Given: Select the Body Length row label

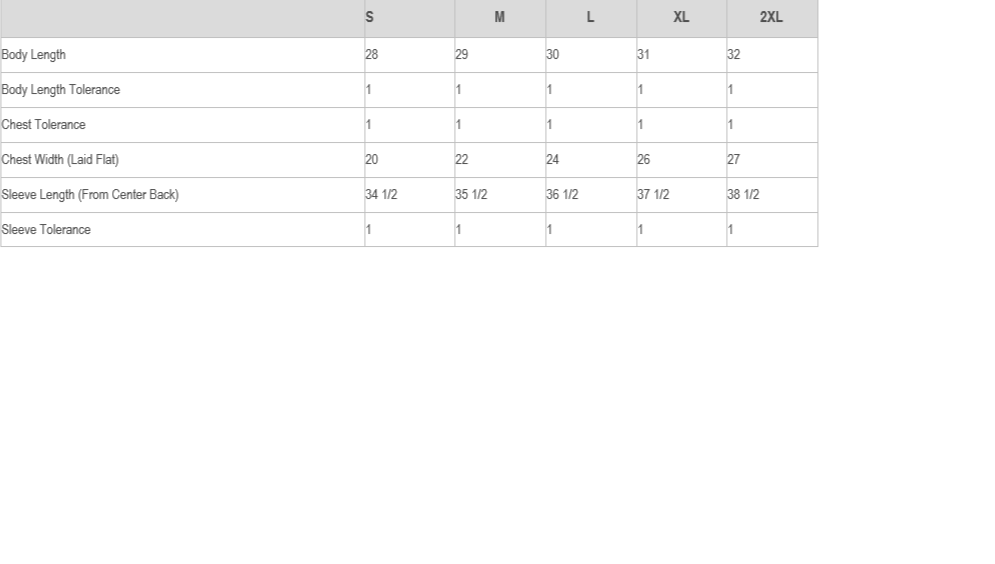Looking at the screenshot, I should (x=34, y=55).
